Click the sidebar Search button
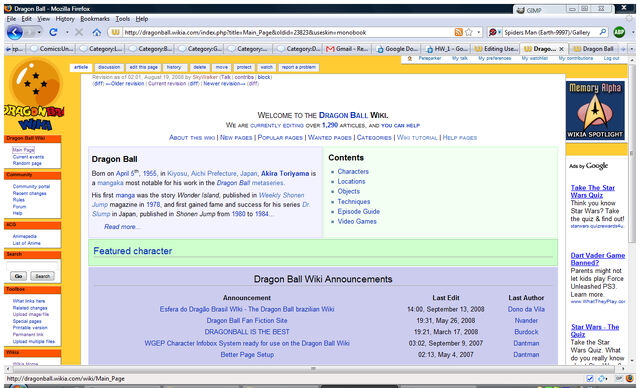 42,276
